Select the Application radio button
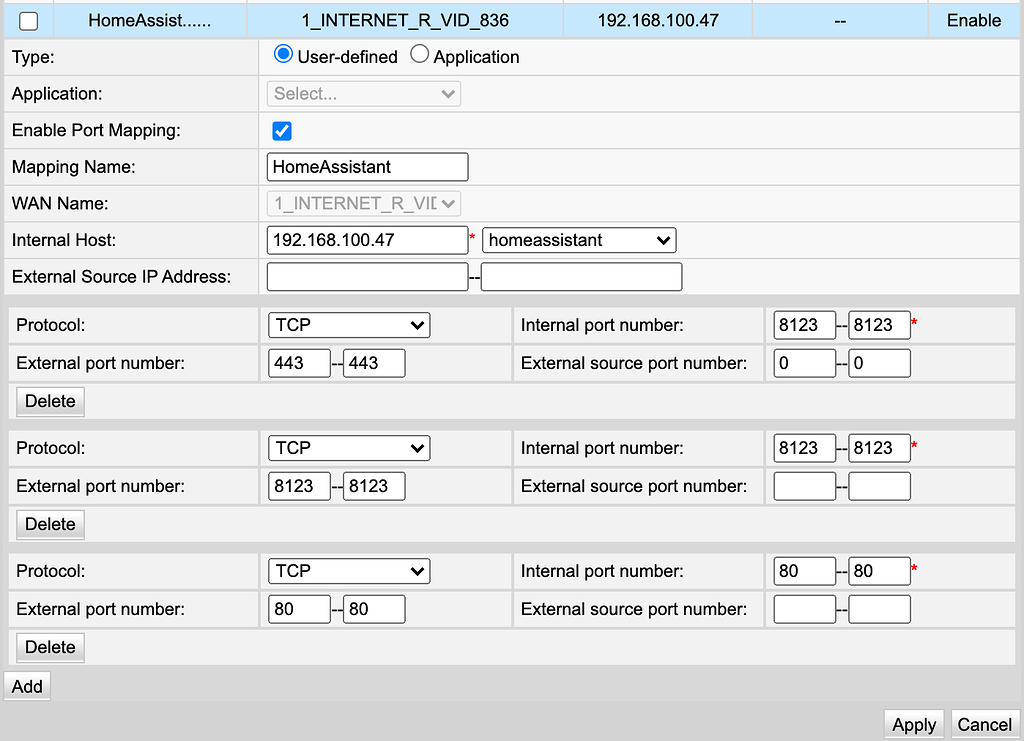 (x=419, y=56)
